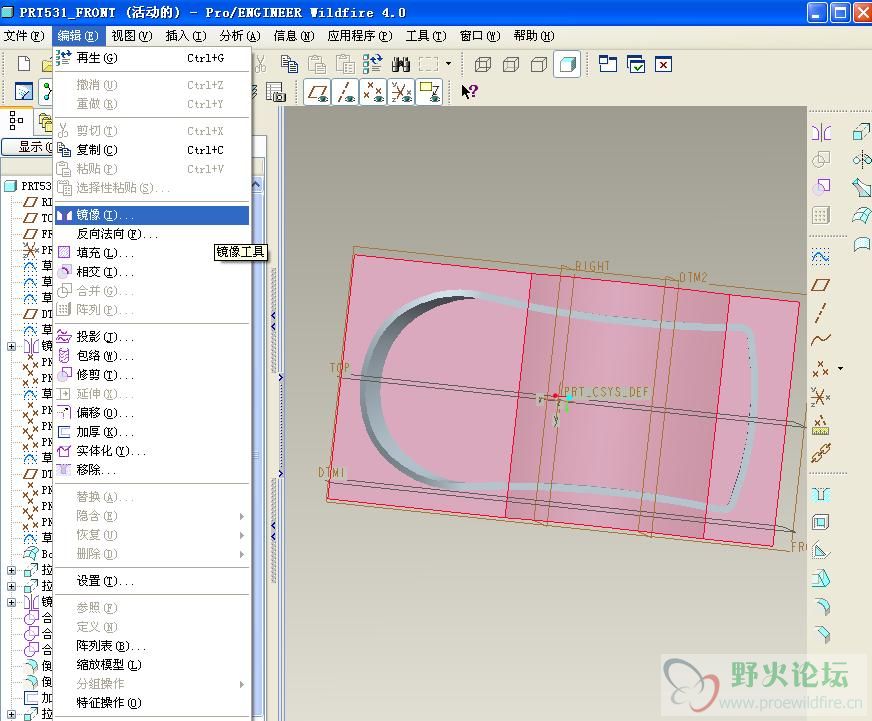Image resolution: width=872 pixels, height=721 pixels.
Task: Open the find tool with binoculars icon
Action: point(400,64)
